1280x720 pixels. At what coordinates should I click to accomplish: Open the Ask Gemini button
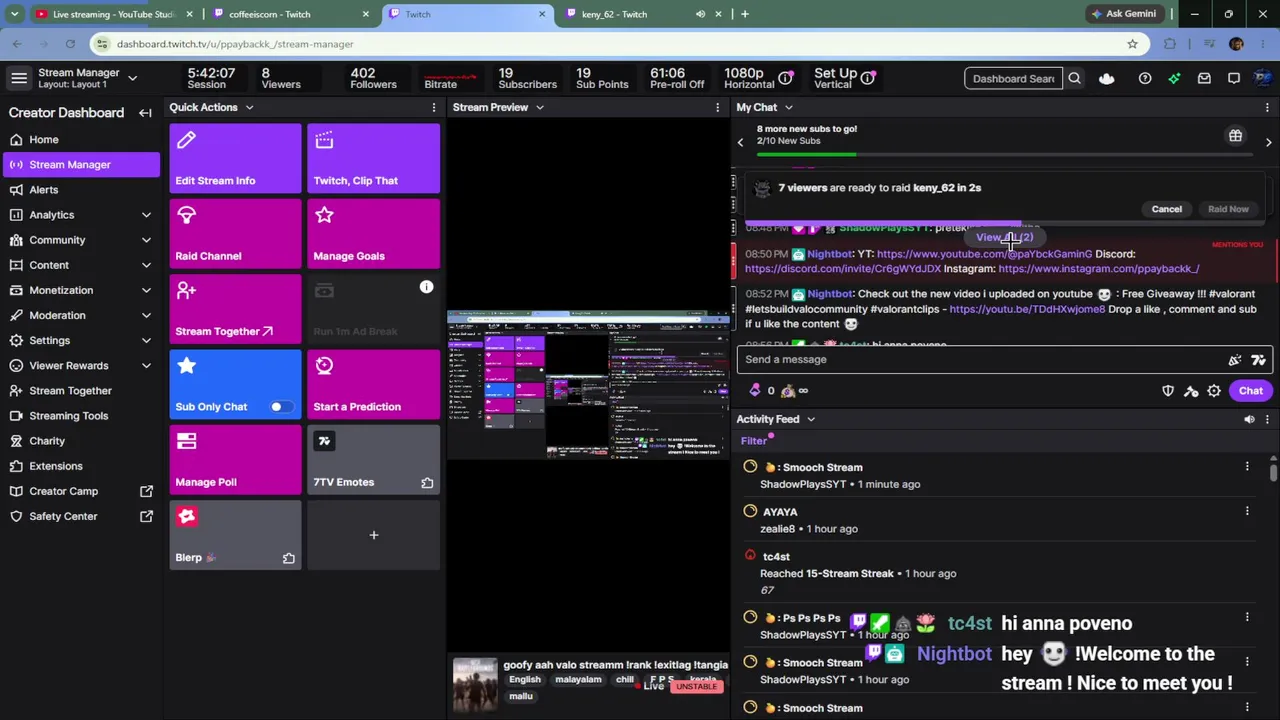point(1124,14)
